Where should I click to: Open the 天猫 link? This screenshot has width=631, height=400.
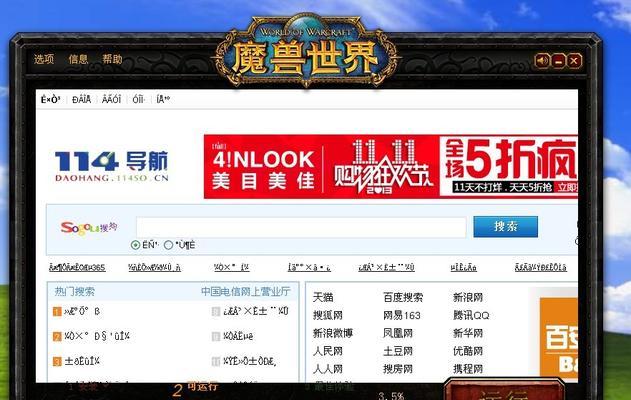[x=323, y=297]
